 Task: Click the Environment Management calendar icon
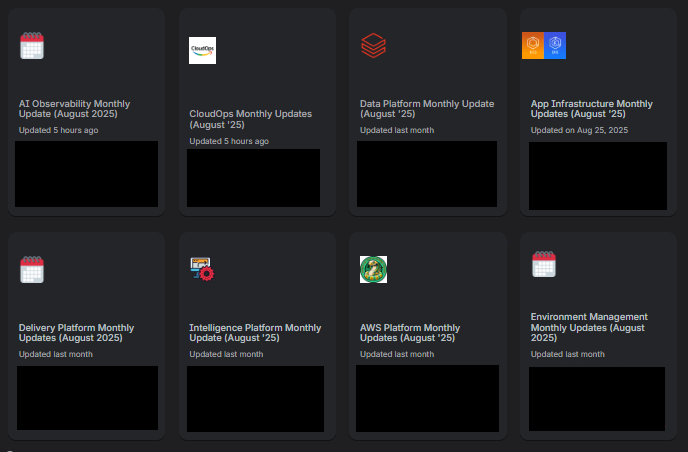pyautogui.click(x=544, y=264)
